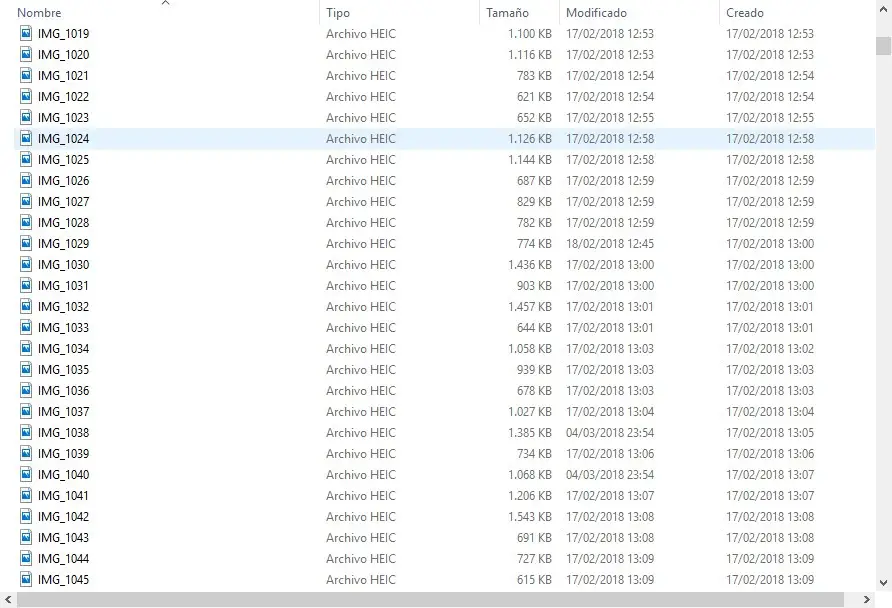Click the 734 KB size cell
The height and width of the screenshot is (608, 892).
pyautogui.click(x=534, y=453)
